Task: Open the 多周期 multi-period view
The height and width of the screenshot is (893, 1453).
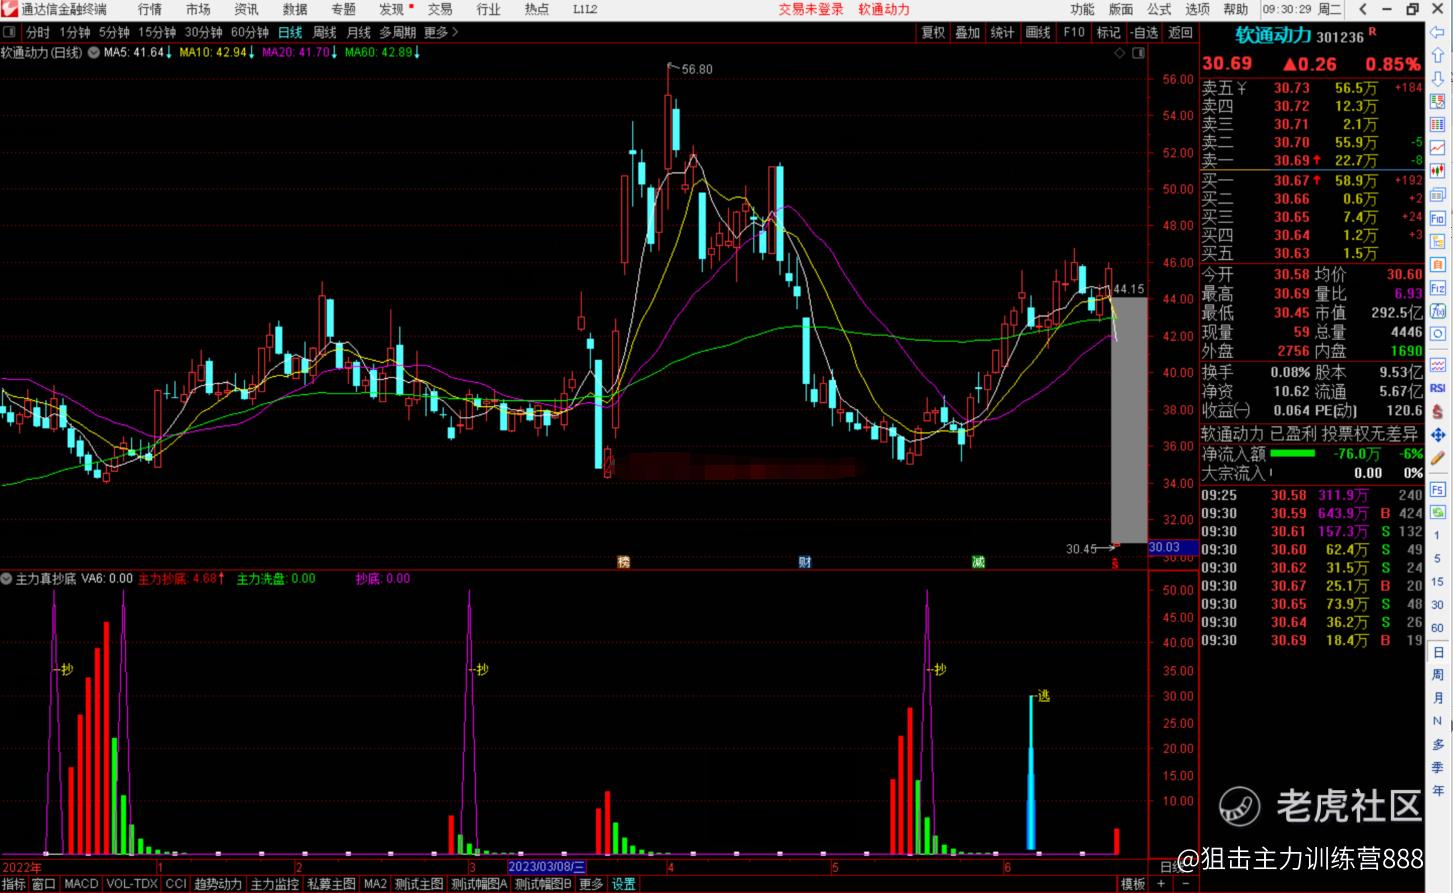Action: coord(397,32)
